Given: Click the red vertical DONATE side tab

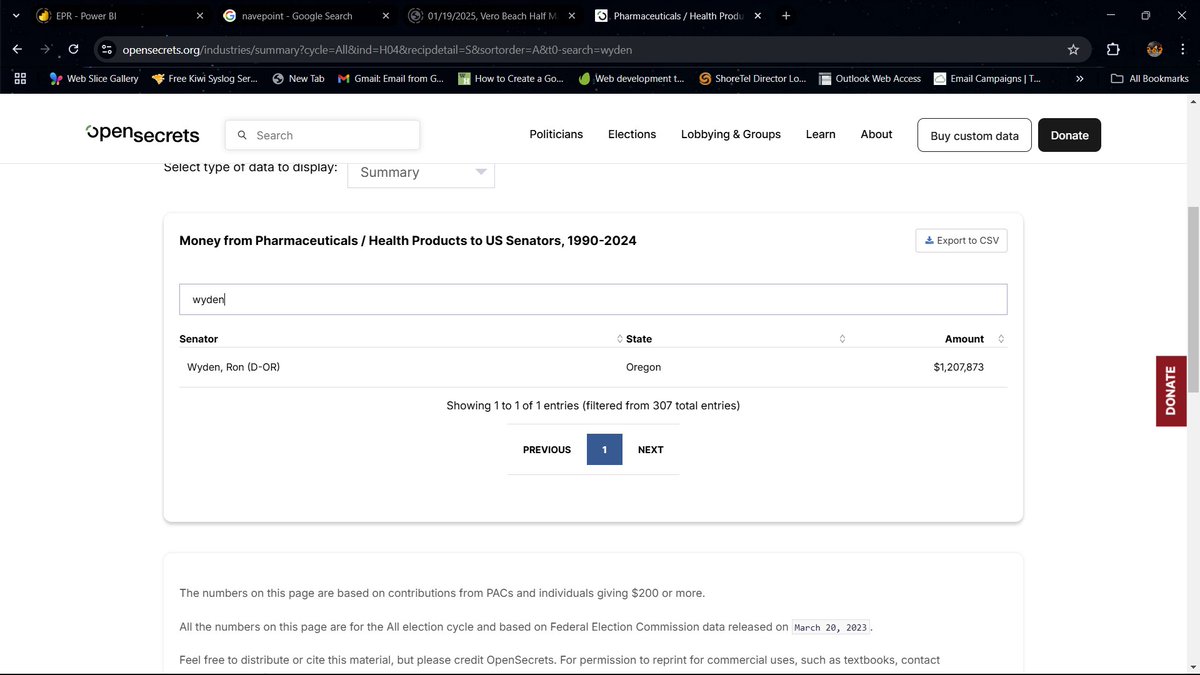Looking at the screenshot, I should pyautogui.click(x=1171, y=391).
